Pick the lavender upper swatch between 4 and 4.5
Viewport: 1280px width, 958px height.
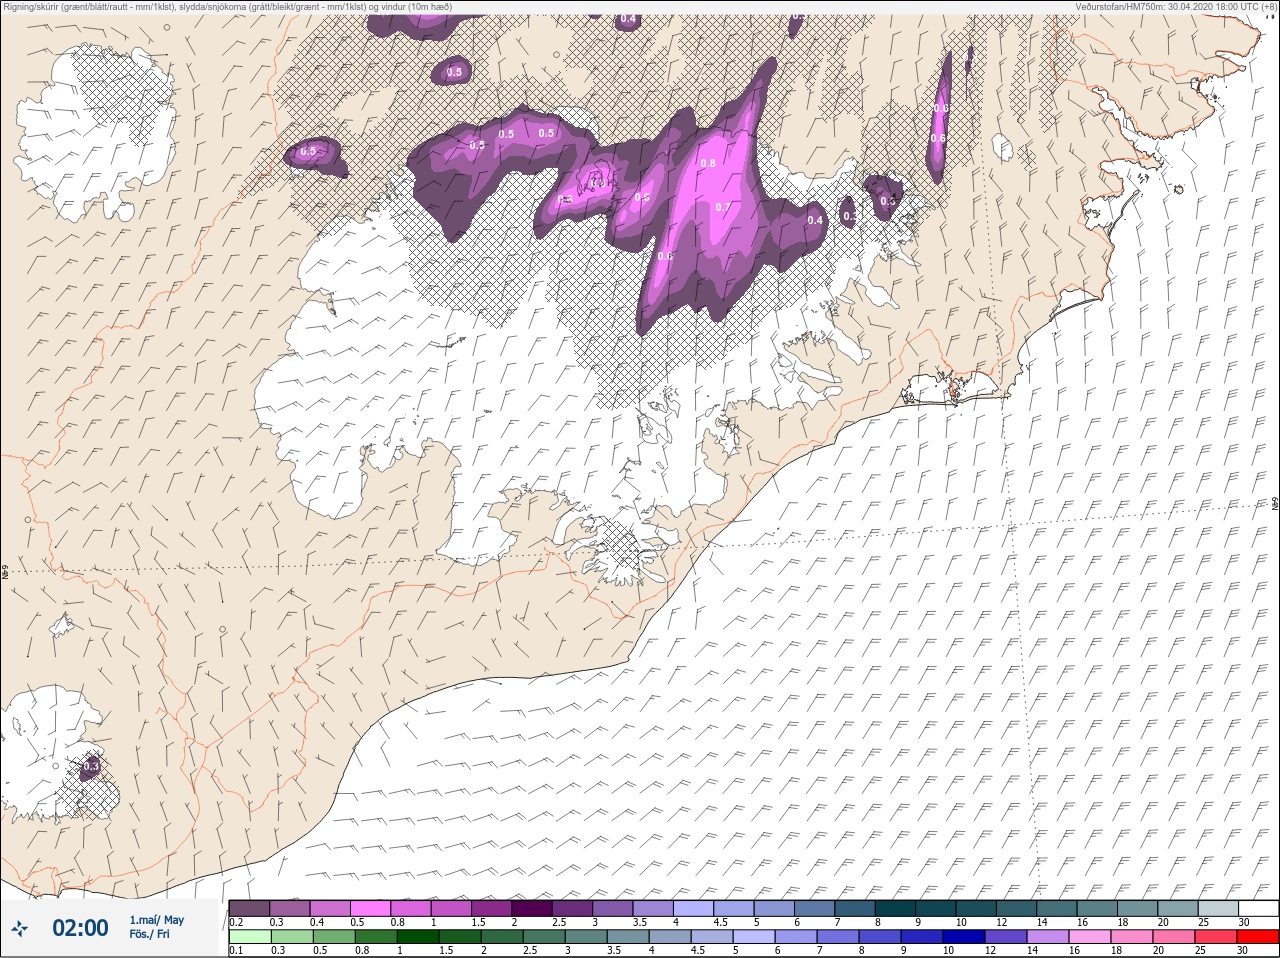click(693, 908)
